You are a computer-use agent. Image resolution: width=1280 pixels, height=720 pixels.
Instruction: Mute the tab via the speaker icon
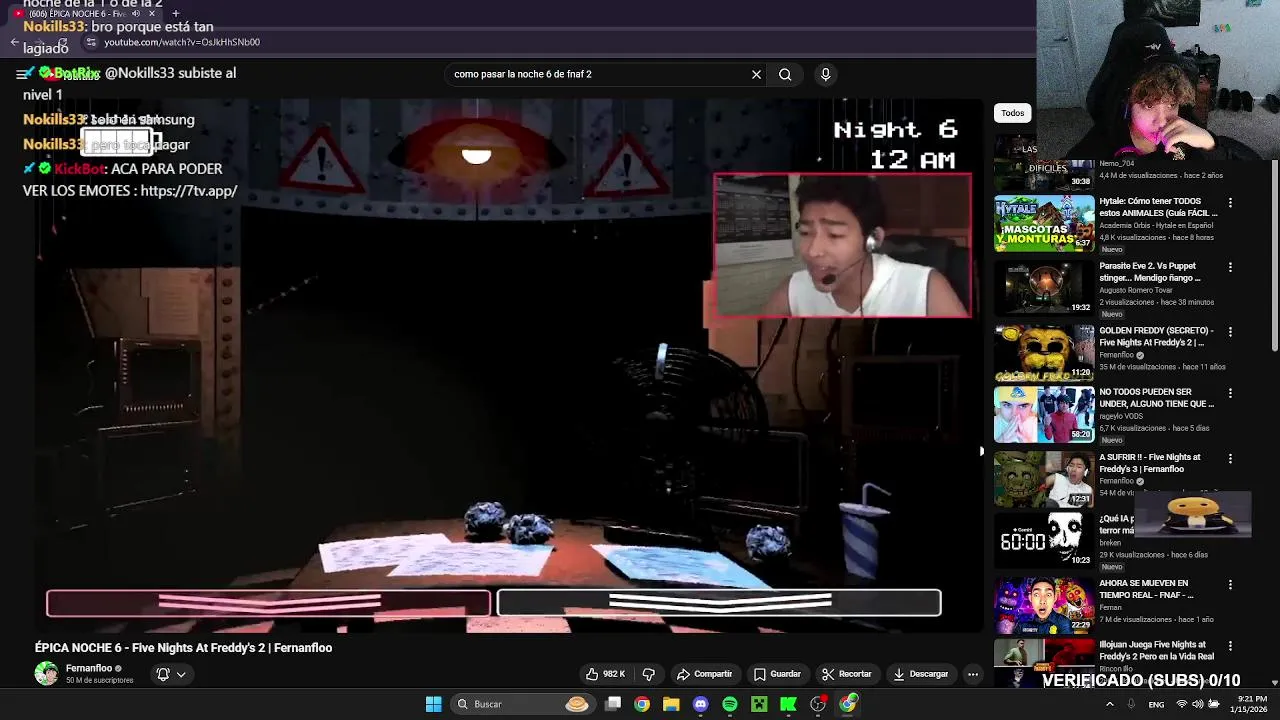point(136,14)
